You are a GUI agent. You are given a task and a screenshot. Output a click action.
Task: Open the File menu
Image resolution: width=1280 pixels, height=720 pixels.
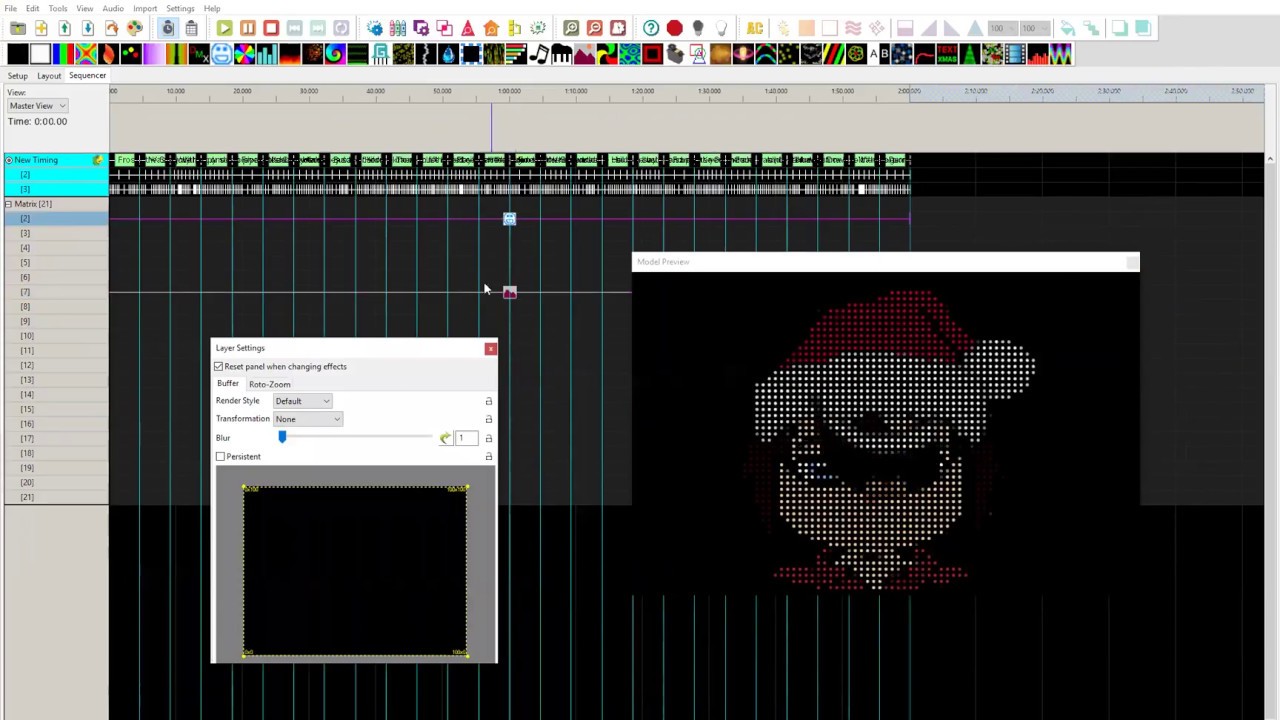coord(9,8)
